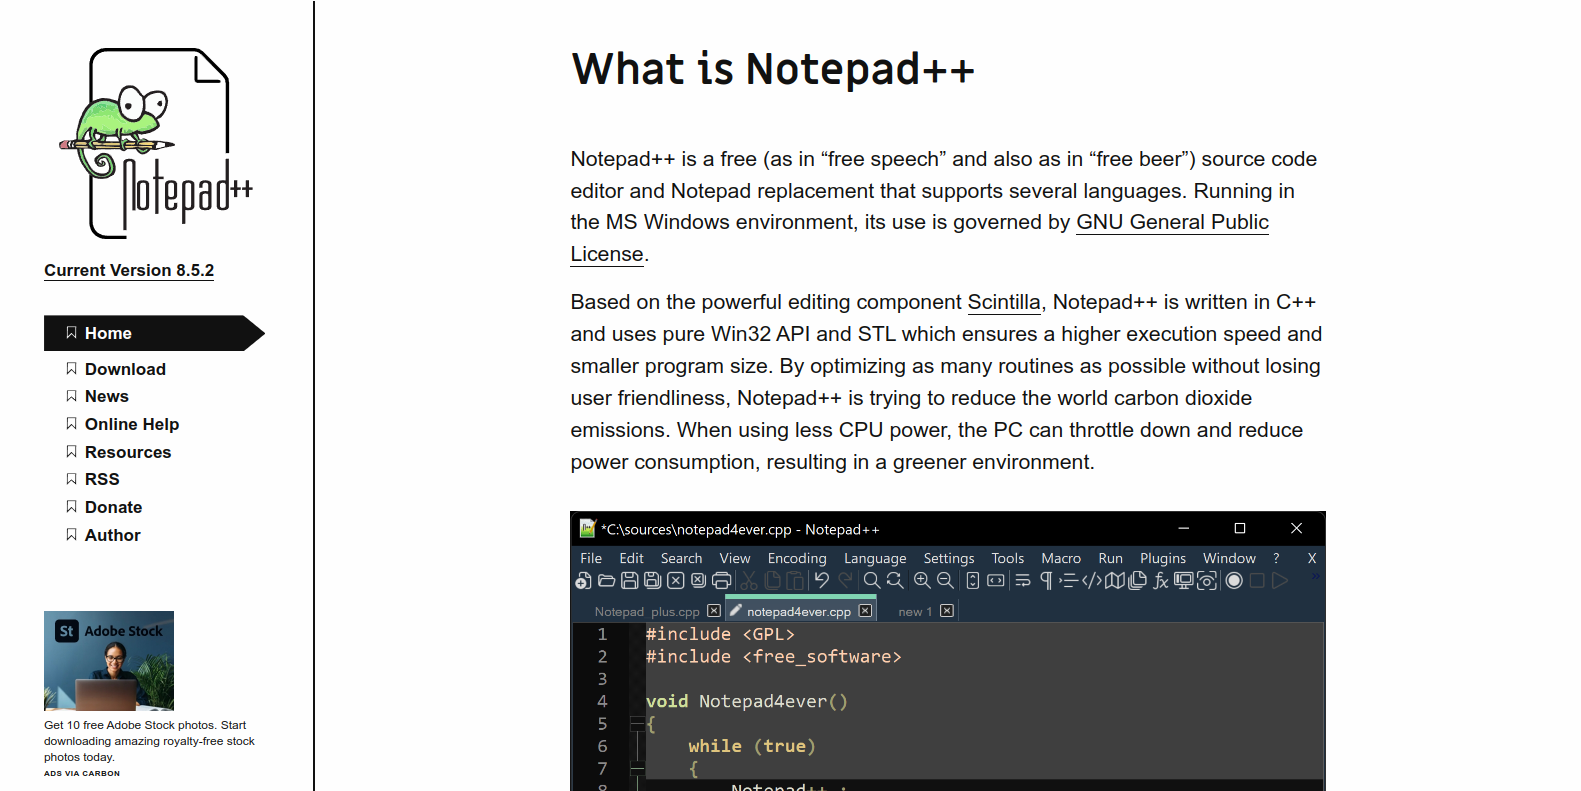The image size is (1581, 791).
Task: Click the Save icon in Notepad++ toolbar
Action: 629,580
